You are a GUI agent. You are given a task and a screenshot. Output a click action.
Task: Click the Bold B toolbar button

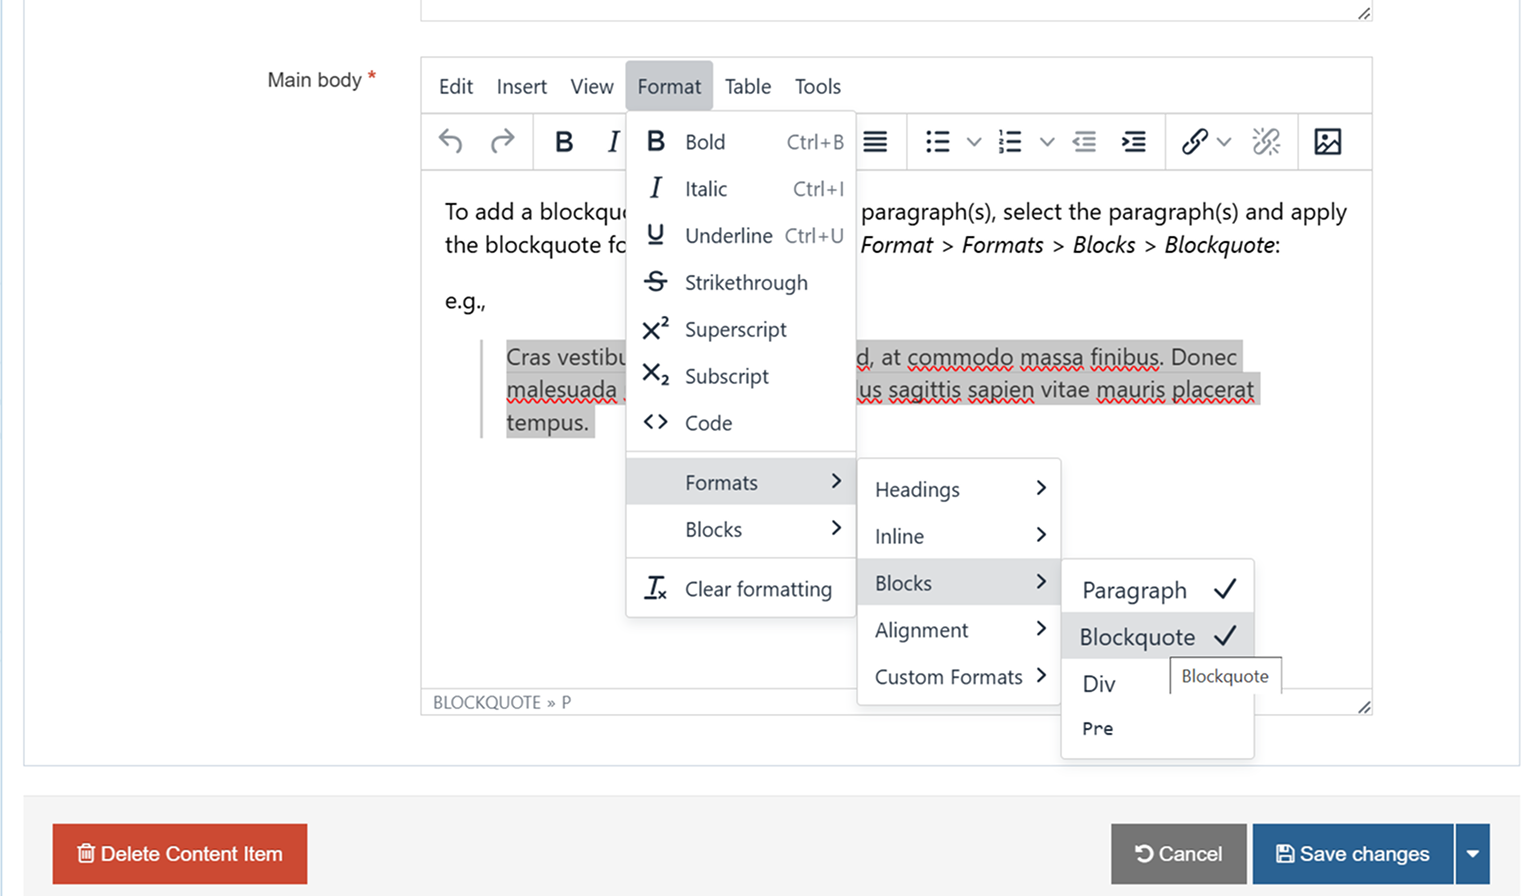click(x=564, y=142)
